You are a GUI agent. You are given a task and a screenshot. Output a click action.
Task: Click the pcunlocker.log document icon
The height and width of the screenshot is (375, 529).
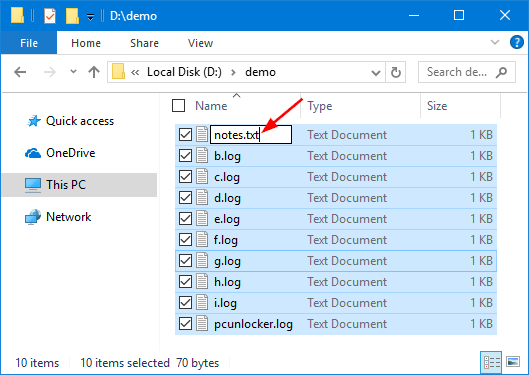pyautogui.click(x=202, y=323)
